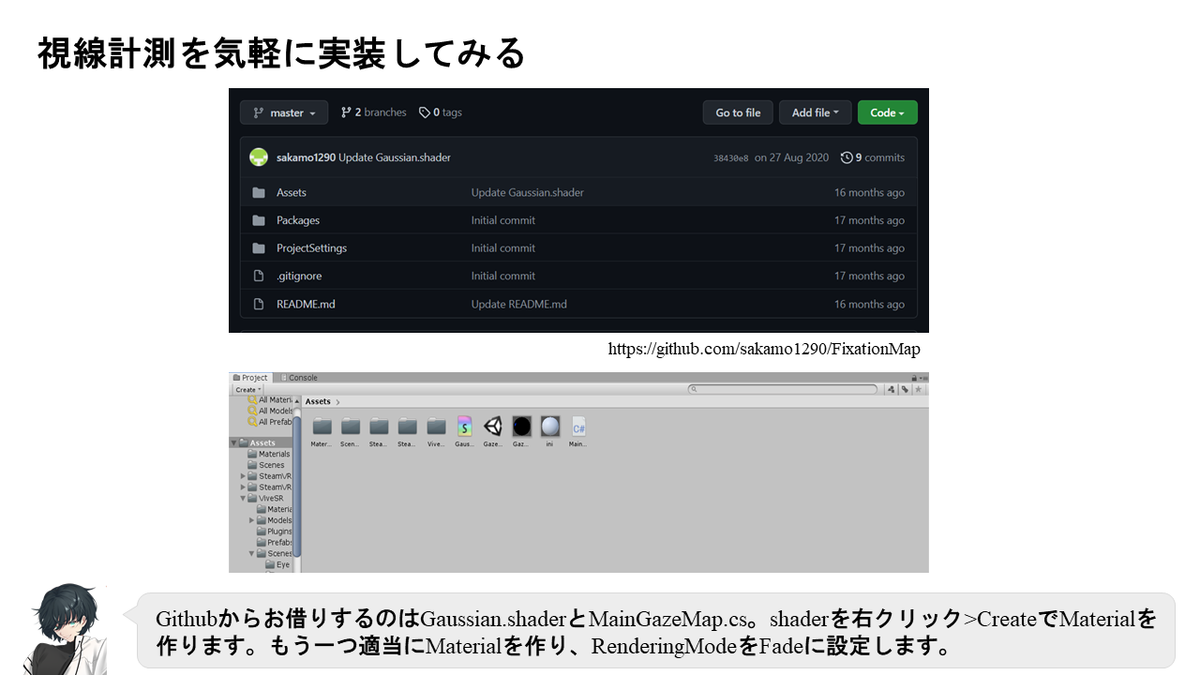Open the 0 tags link

pyautogui.click(x=440, y=113)
